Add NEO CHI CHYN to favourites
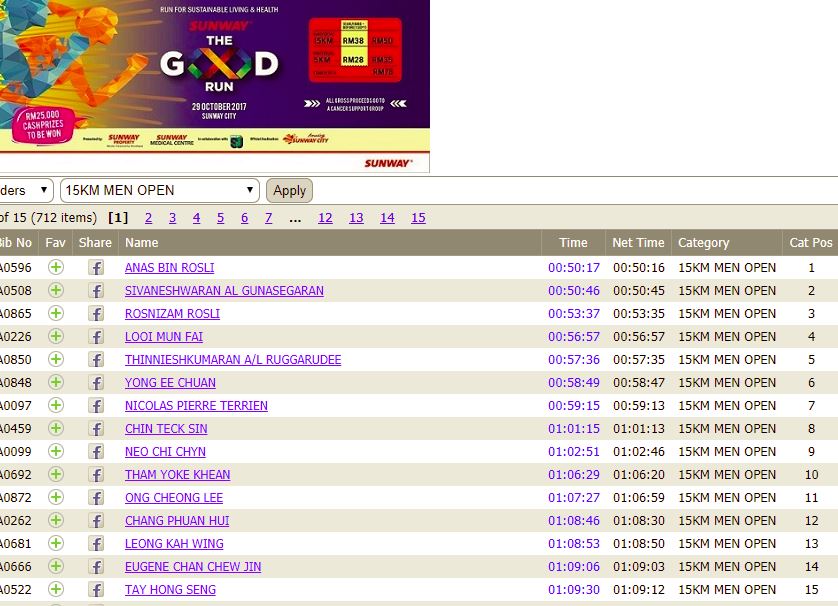The image size is (838, 606). pos(56,451)
